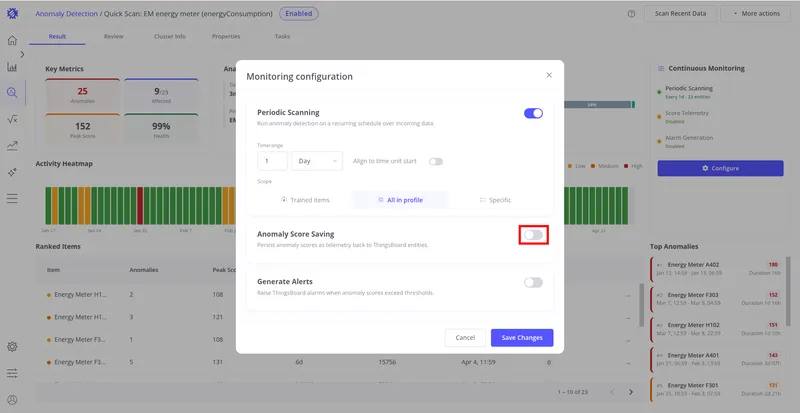Open the sparkle AI sidebar icon

(x=12, y=173)
